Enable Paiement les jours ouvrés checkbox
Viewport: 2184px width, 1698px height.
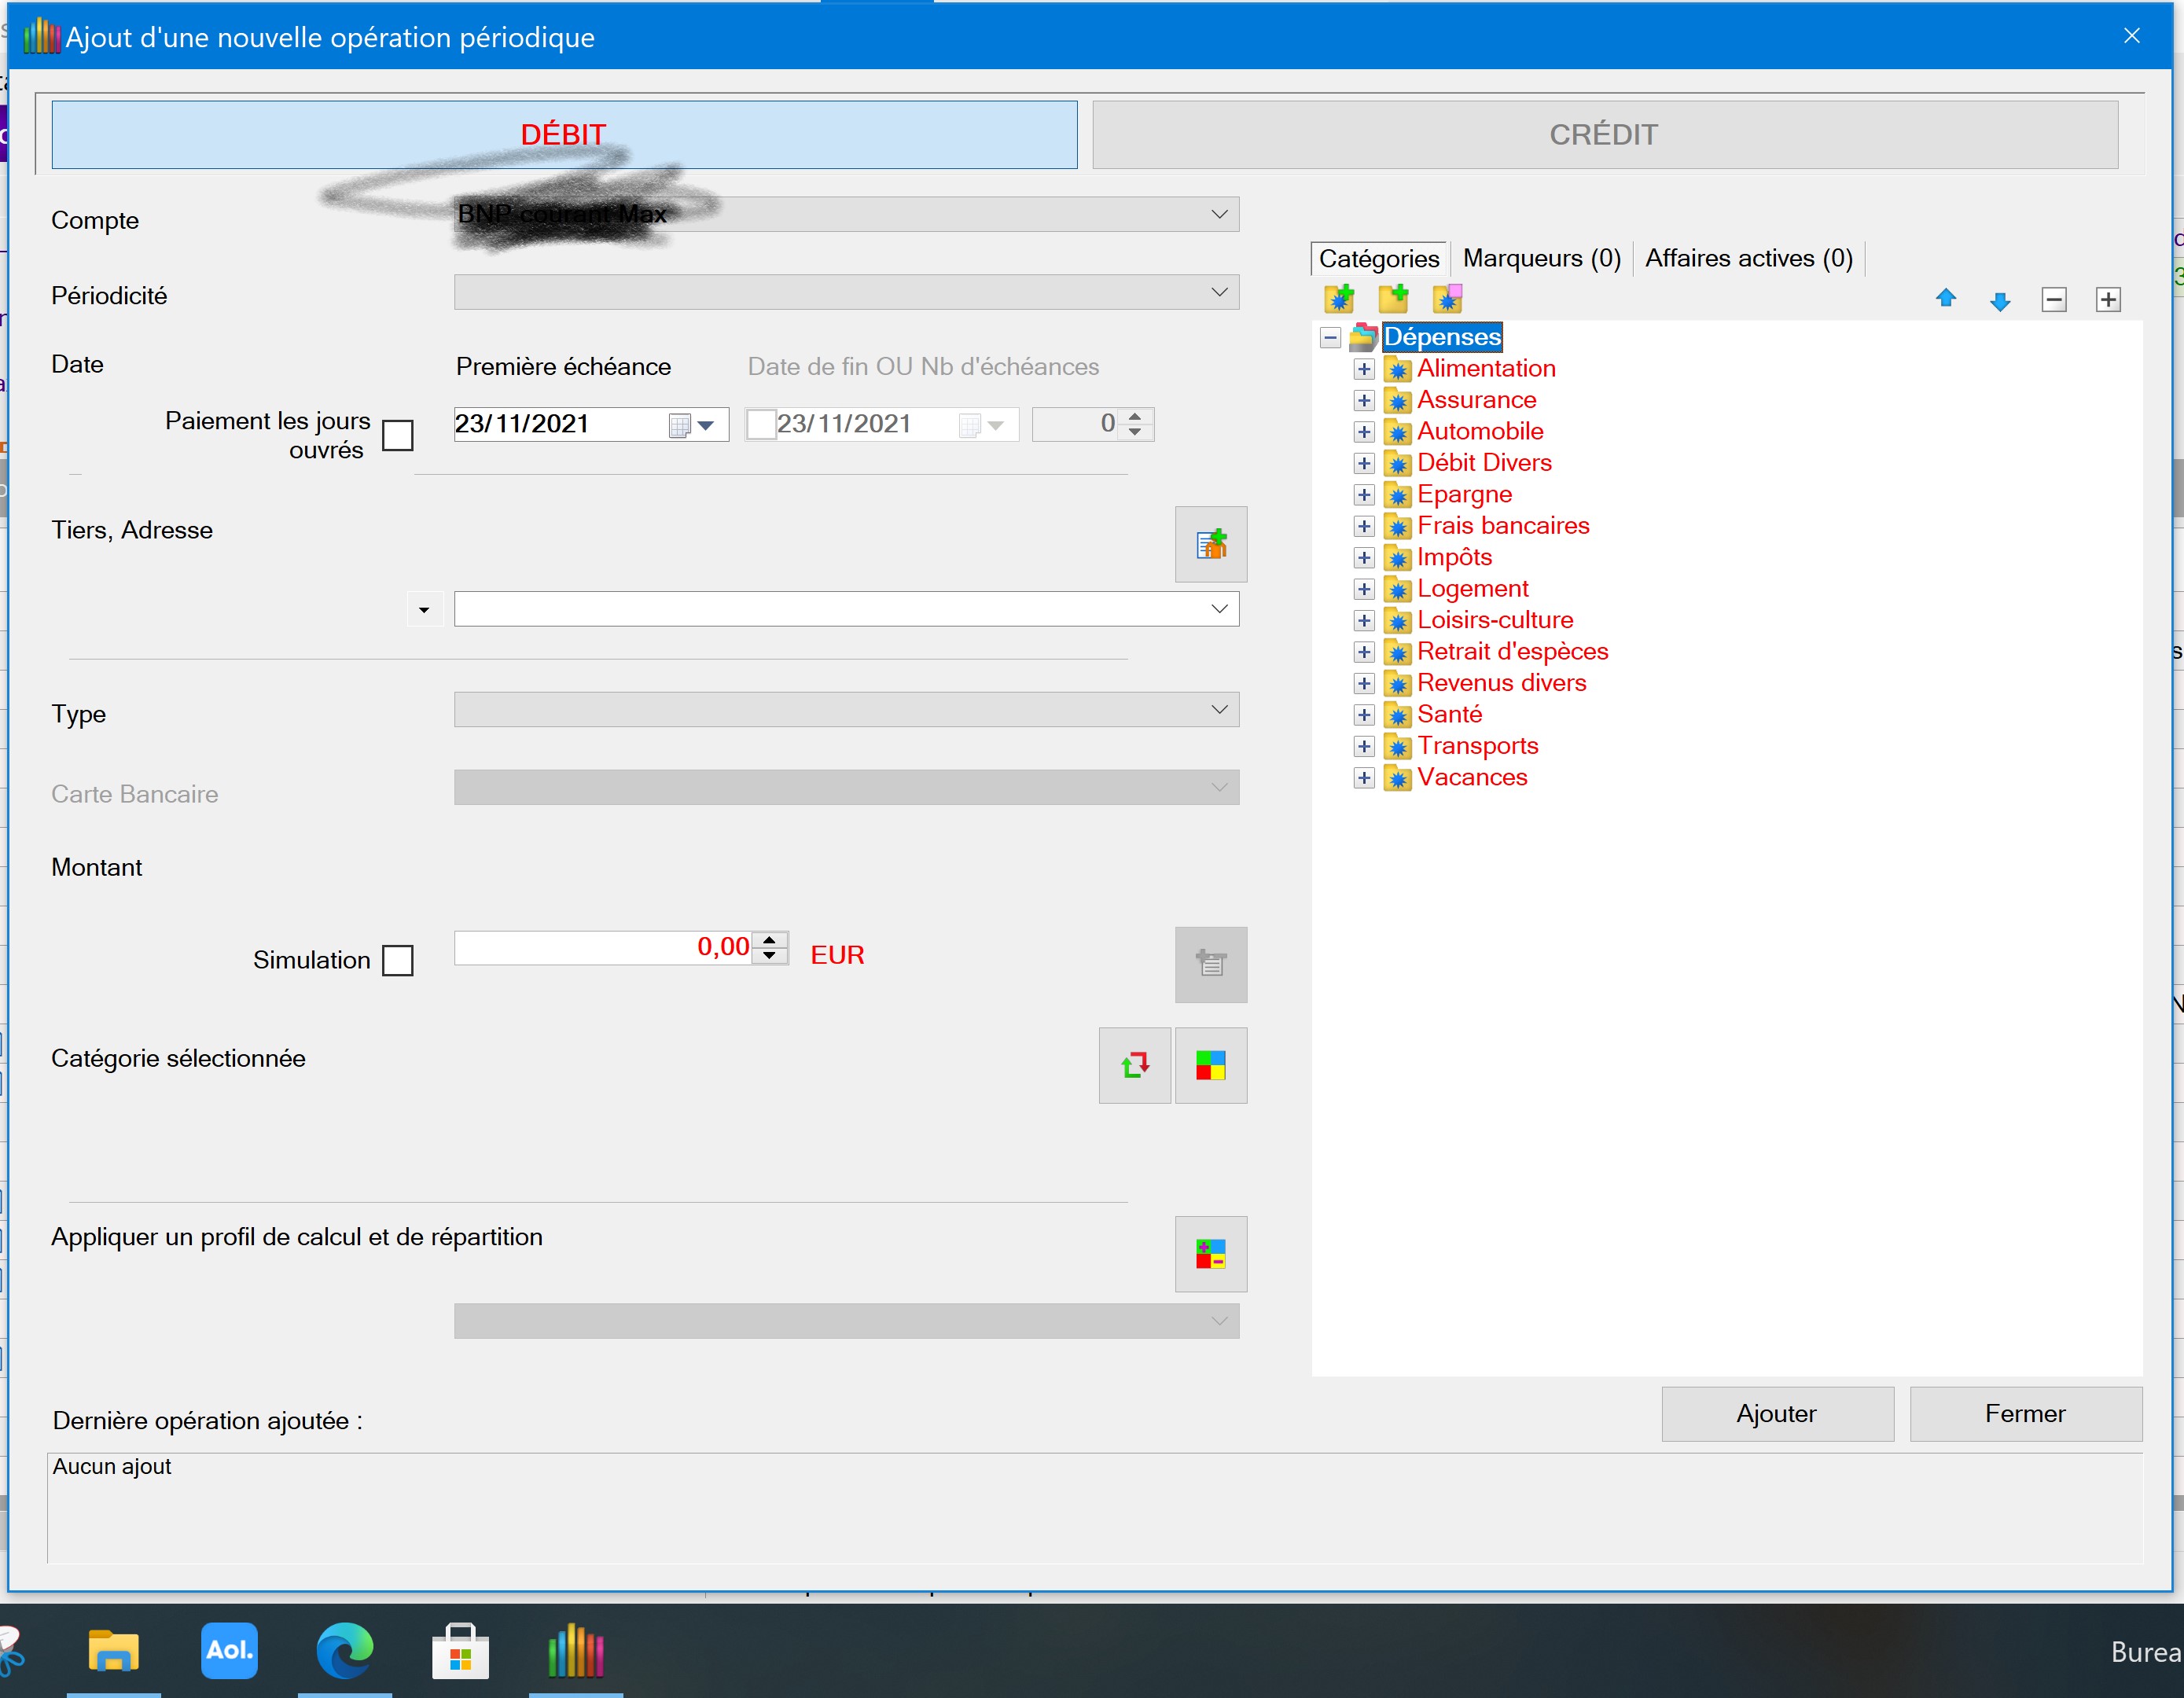tap(397, 435)
